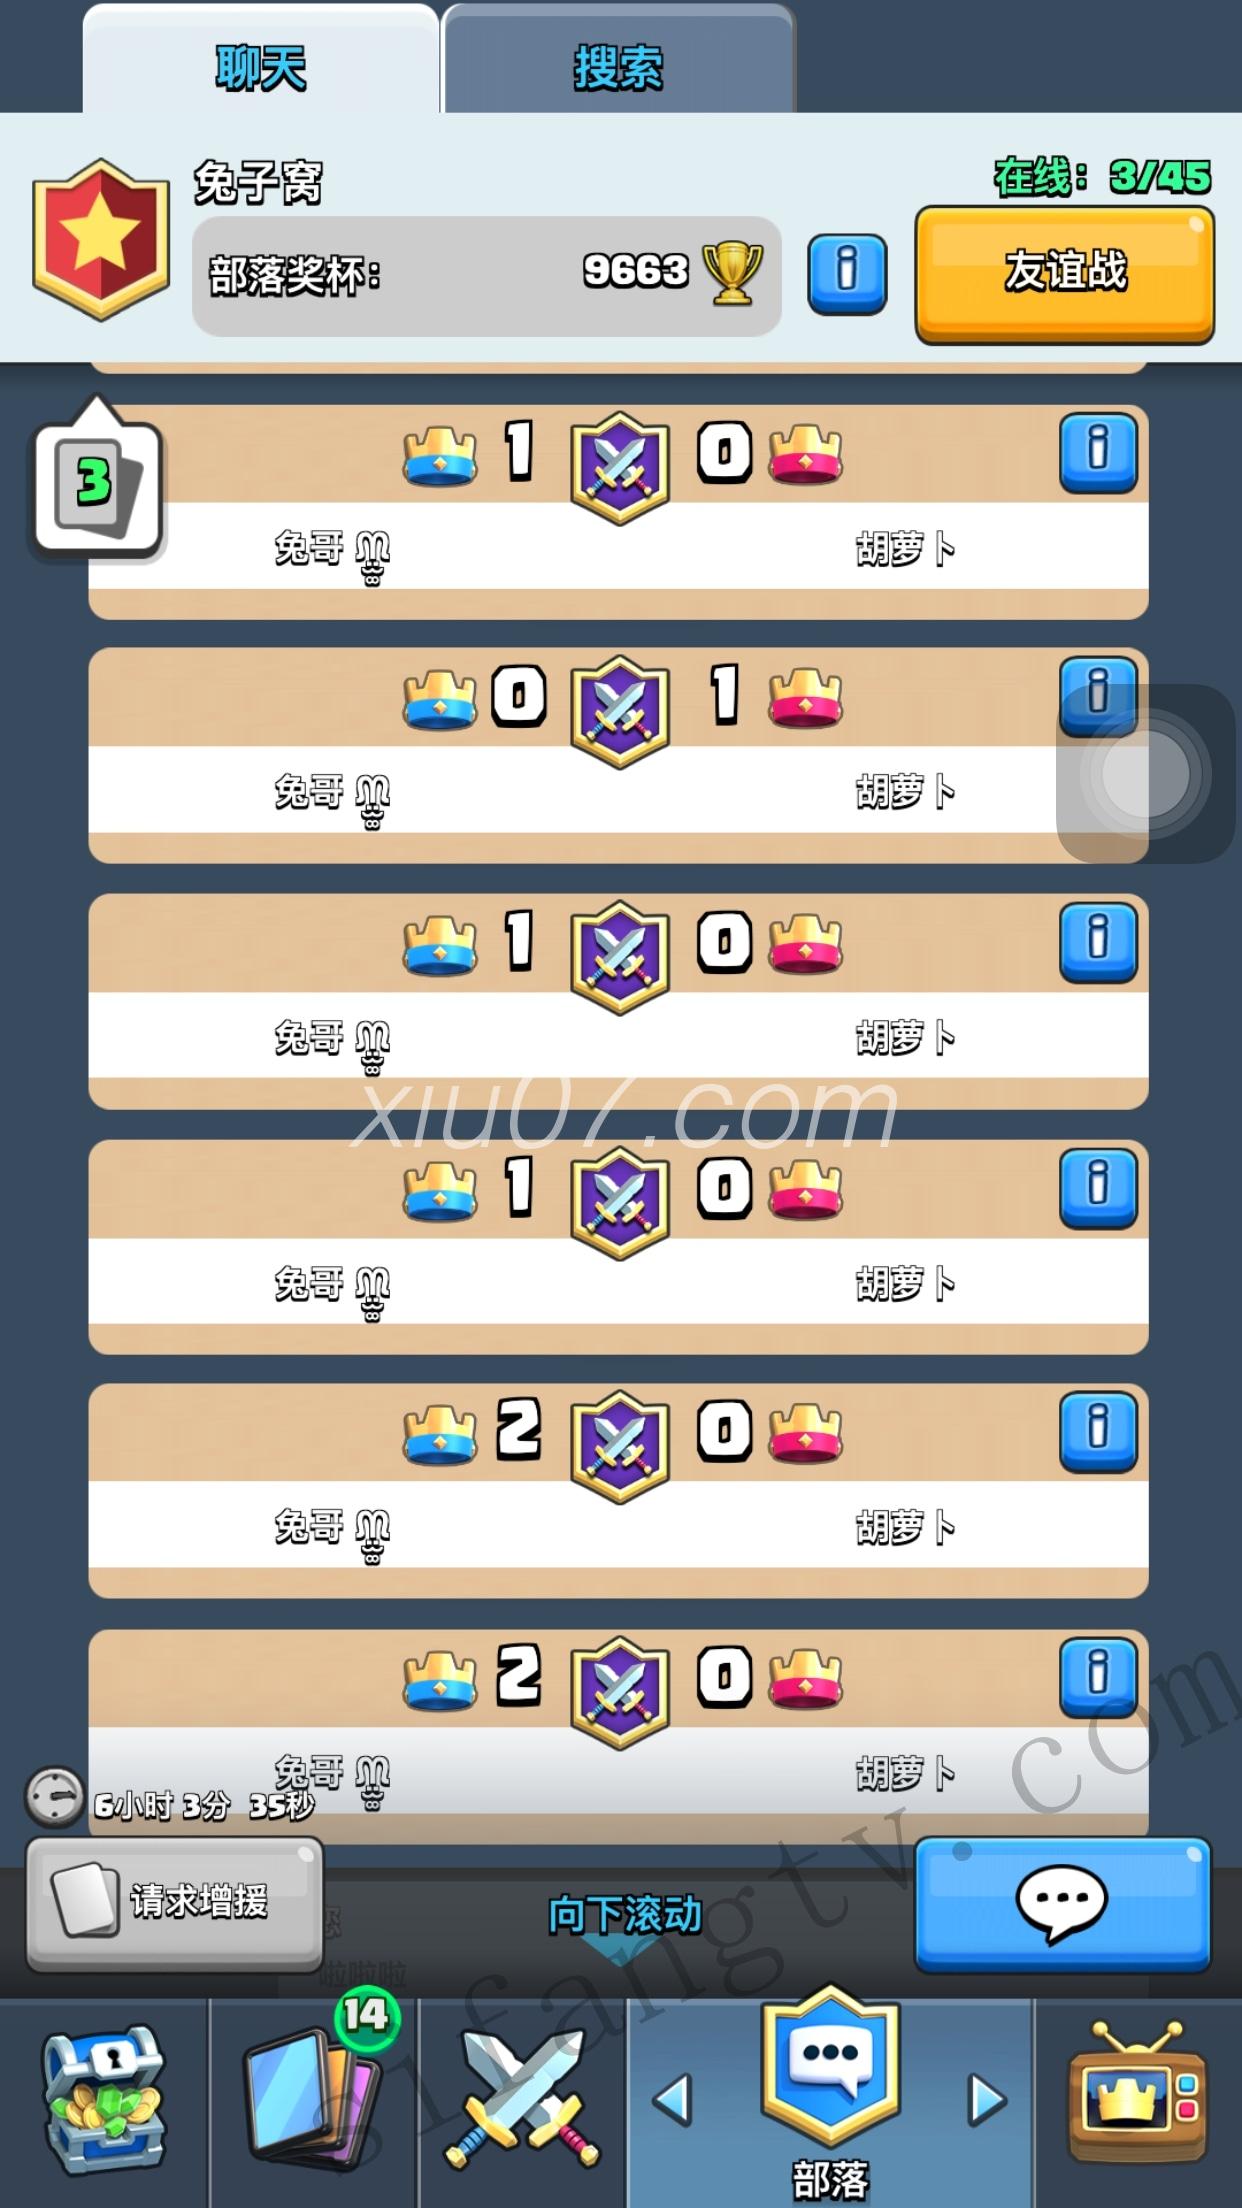The height and width of the screenshot is (2208, 1242).
Task: Start a 友谊战 friendly battle
Action: [x=1065, y=274]
